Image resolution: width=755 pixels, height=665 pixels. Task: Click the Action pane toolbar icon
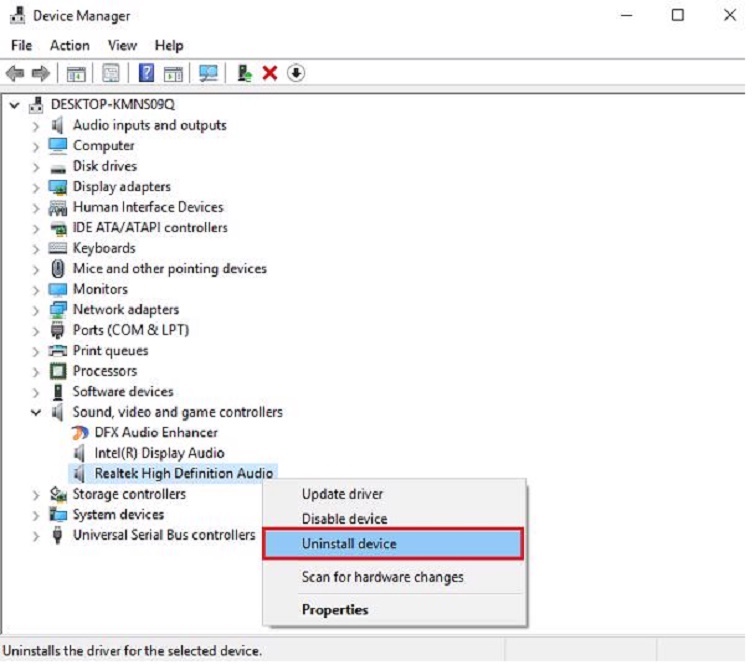pos(173,74)
